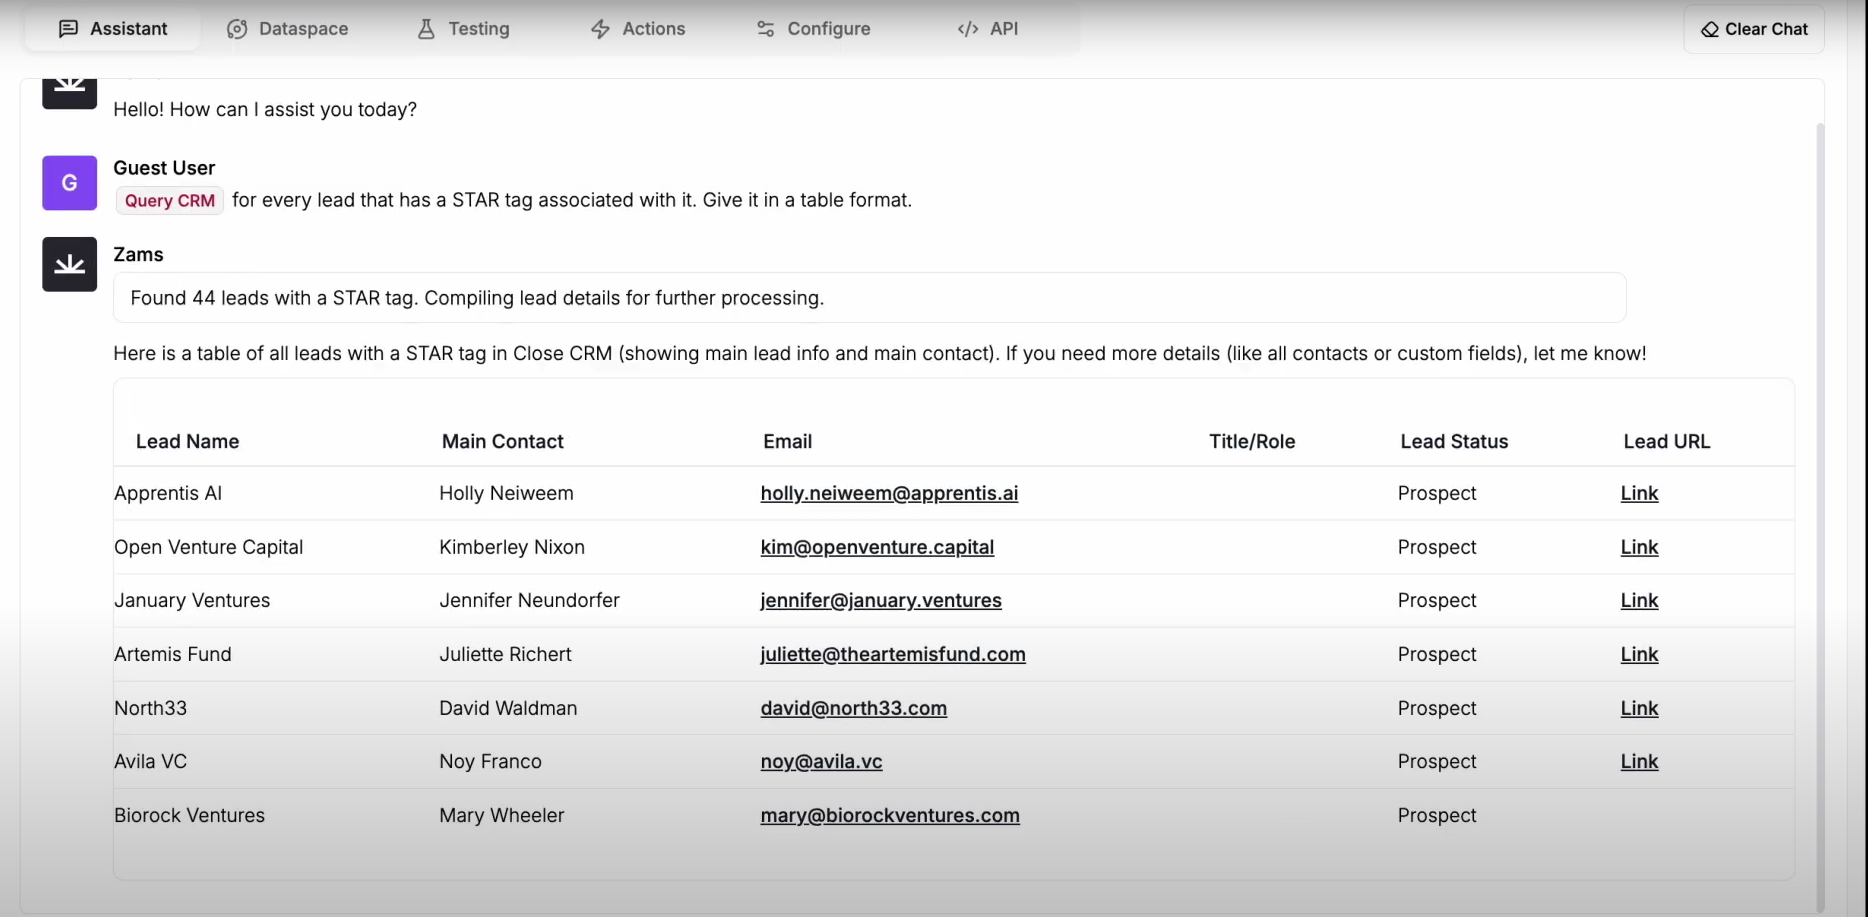This screenshot has width=1868, height=917.
Task: Open holly.neiweem@apprentis.ai email link
Action: pyautogui.click(x=889, y=493)
